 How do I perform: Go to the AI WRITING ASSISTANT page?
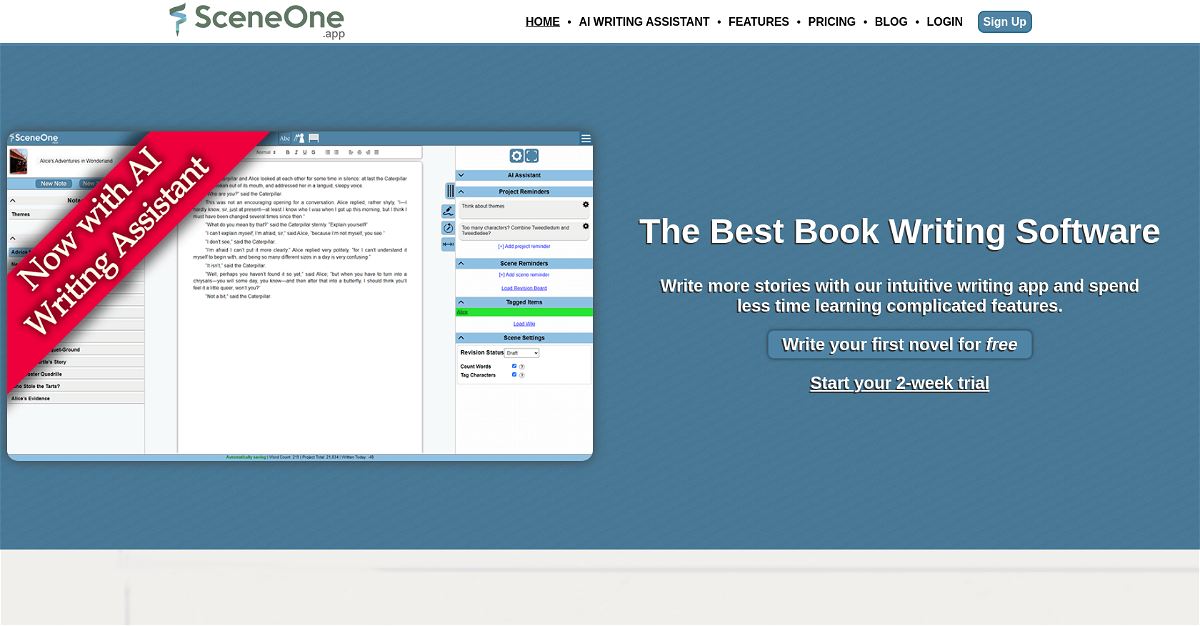(644, 22)
